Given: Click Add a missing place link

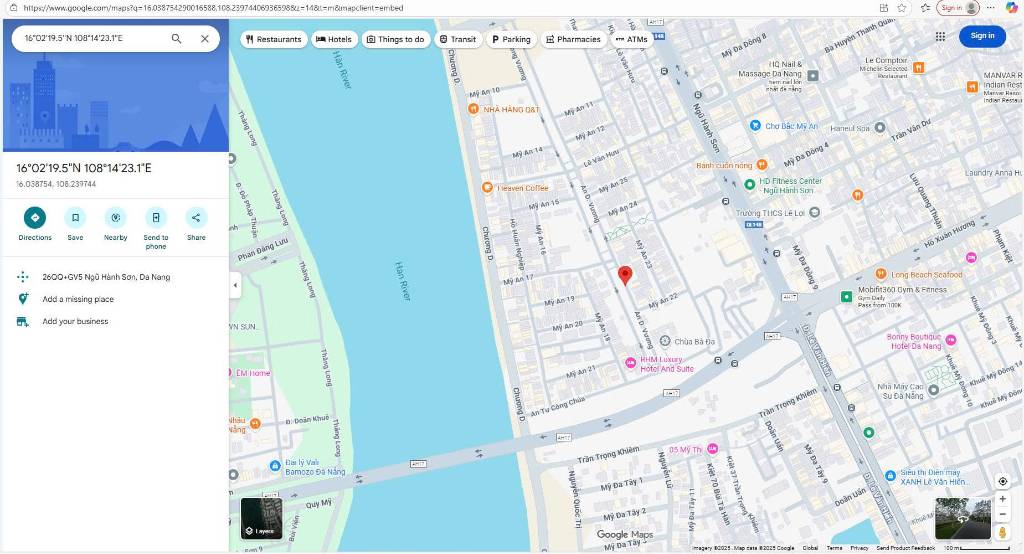Looking at the screenshot, I should [x=78, y=299].
